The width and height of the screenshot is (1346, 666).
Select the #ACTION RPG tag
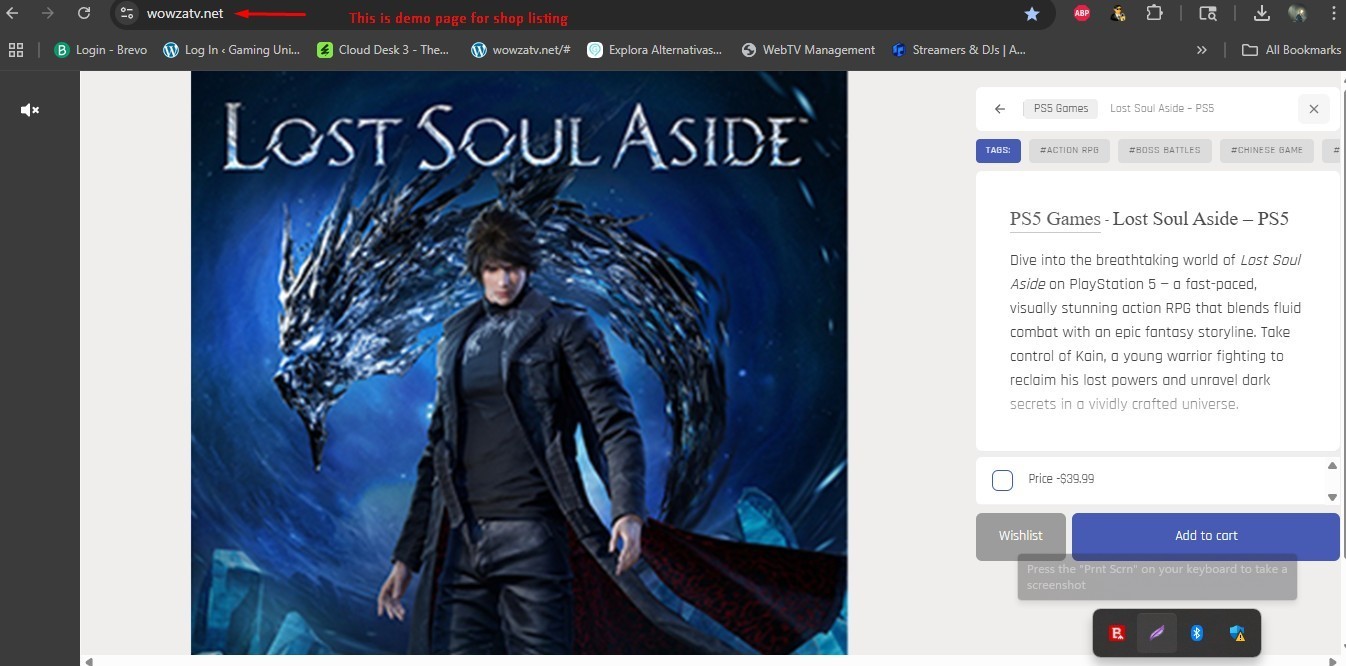[1069, 151]
